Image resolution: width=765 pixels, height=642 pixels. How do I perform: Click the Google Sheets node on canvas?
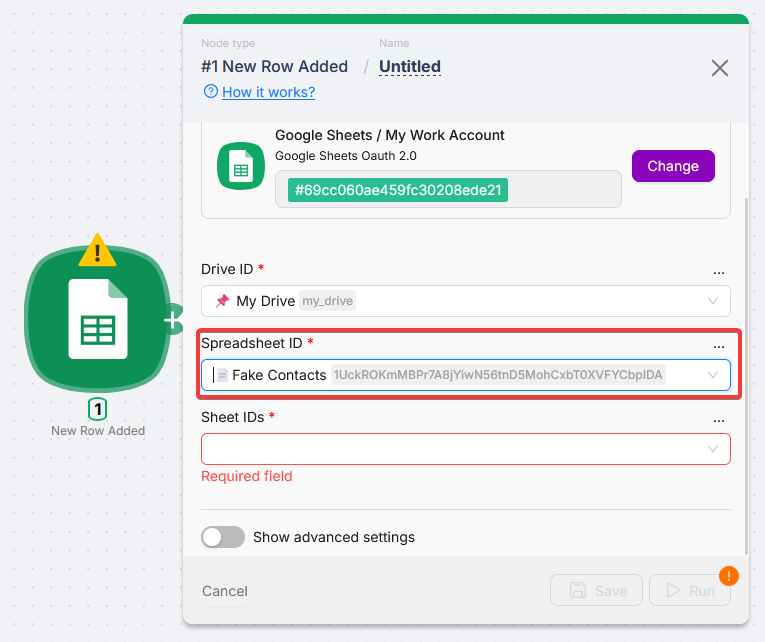97,319
